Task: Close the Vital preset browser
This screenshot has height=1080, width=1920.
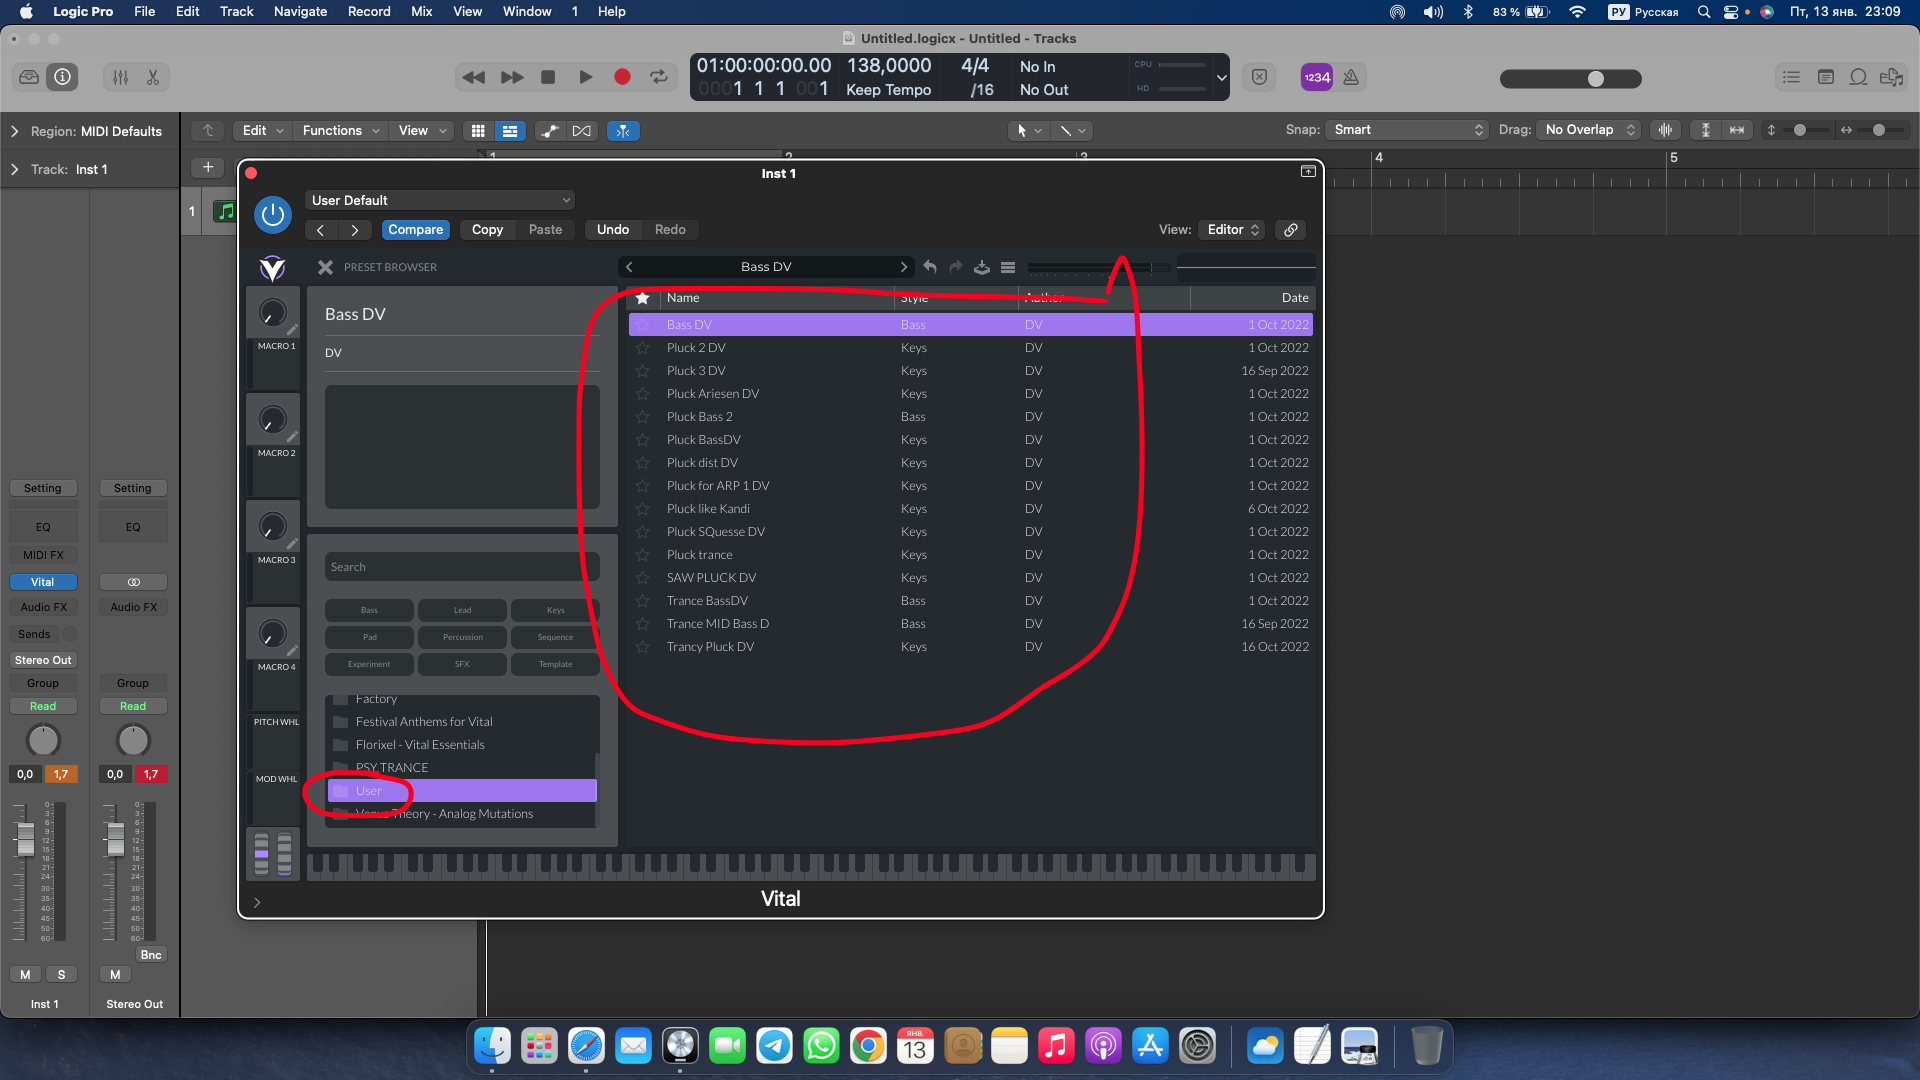Action: click(x=325, y=267)
